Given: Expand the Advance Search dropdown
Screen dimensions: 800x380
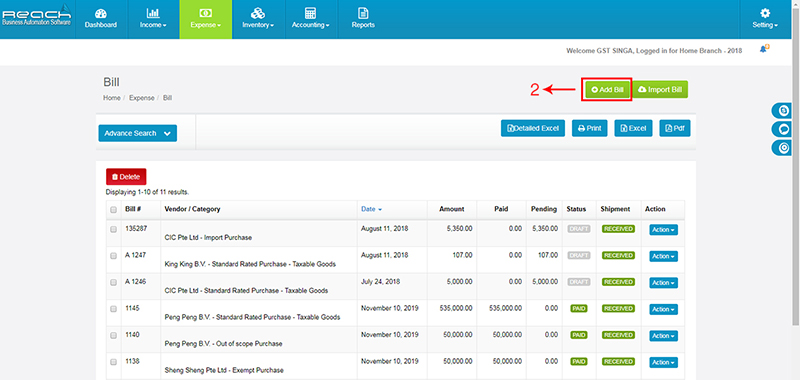Looking at the screenshot, I should (x=138, y=133).
